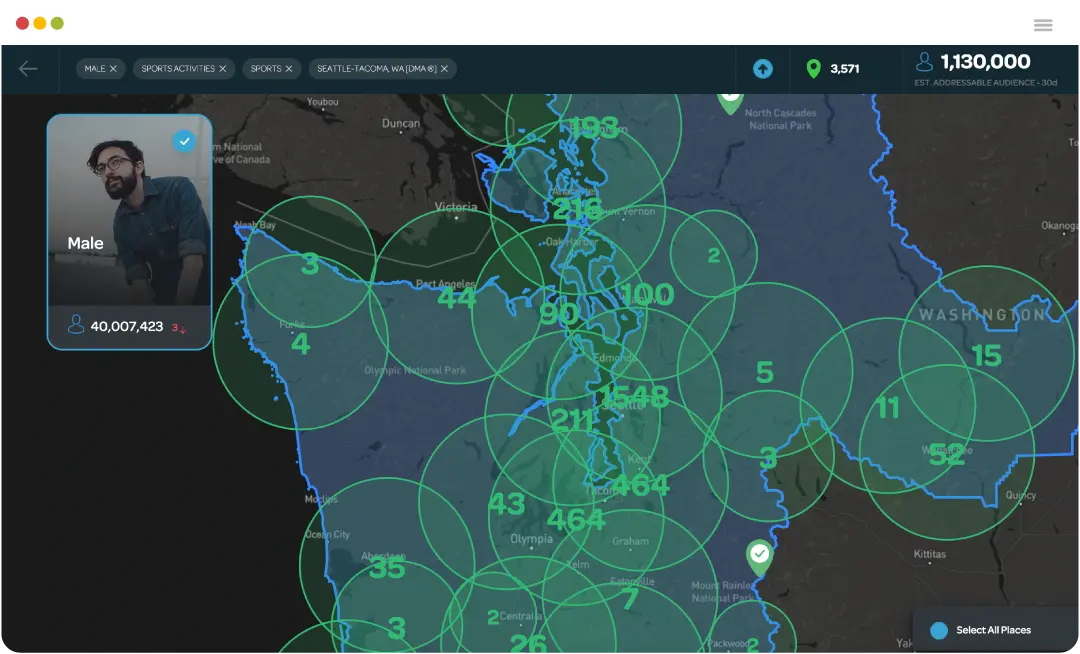The height and width of the screenshot is (654, 1080).
Task: Select the 52 cluster near Wenatchee
Action: [x=947, y=455]
